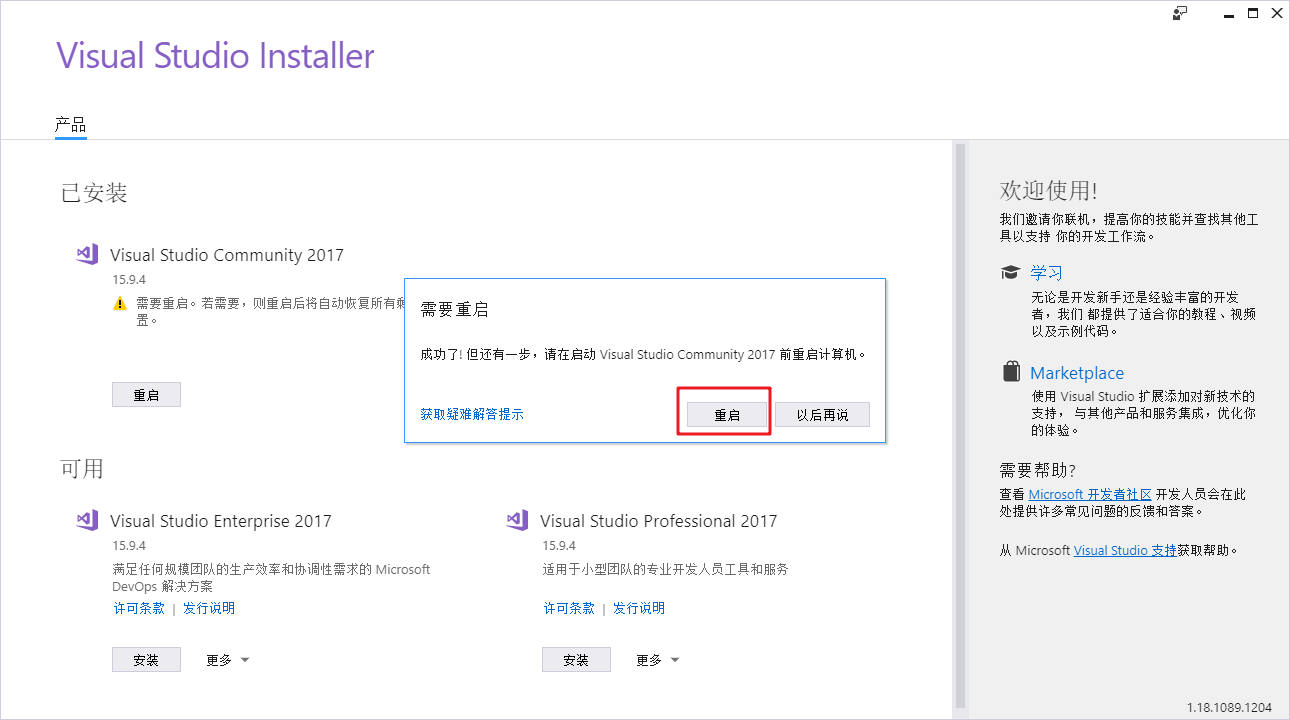Click the 可用 section heading
Image resolution: width=1290 pixels, height=720 pixels.
(x=82, y=468)
